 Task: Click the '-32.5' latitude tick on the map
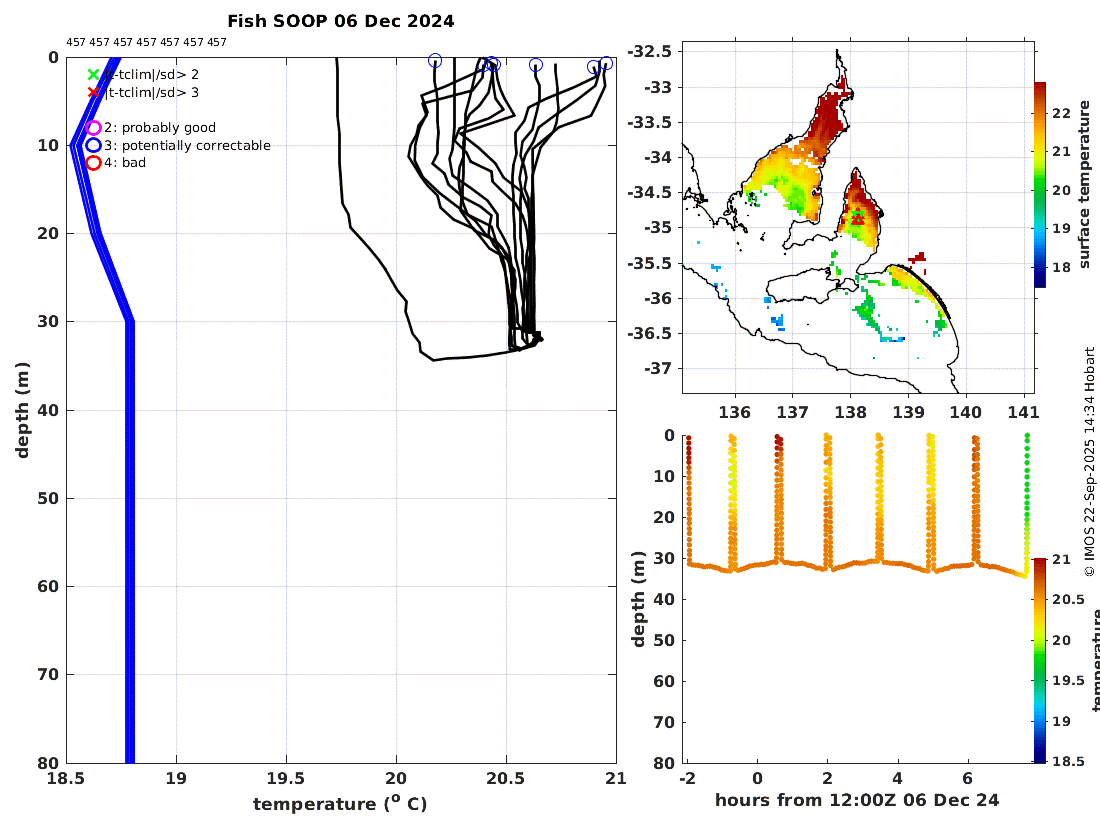tap(649, 51)
